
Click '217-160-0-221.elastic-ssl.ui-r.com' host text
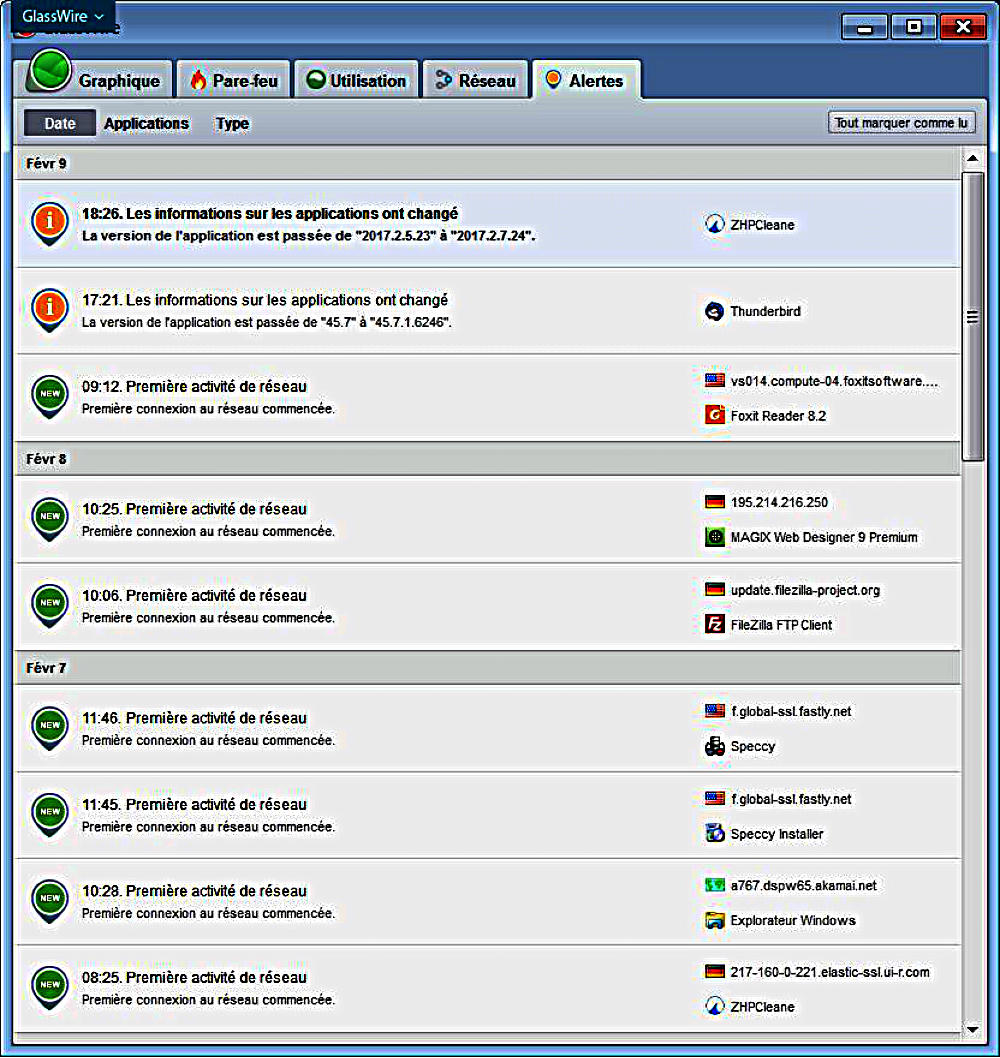830,972
